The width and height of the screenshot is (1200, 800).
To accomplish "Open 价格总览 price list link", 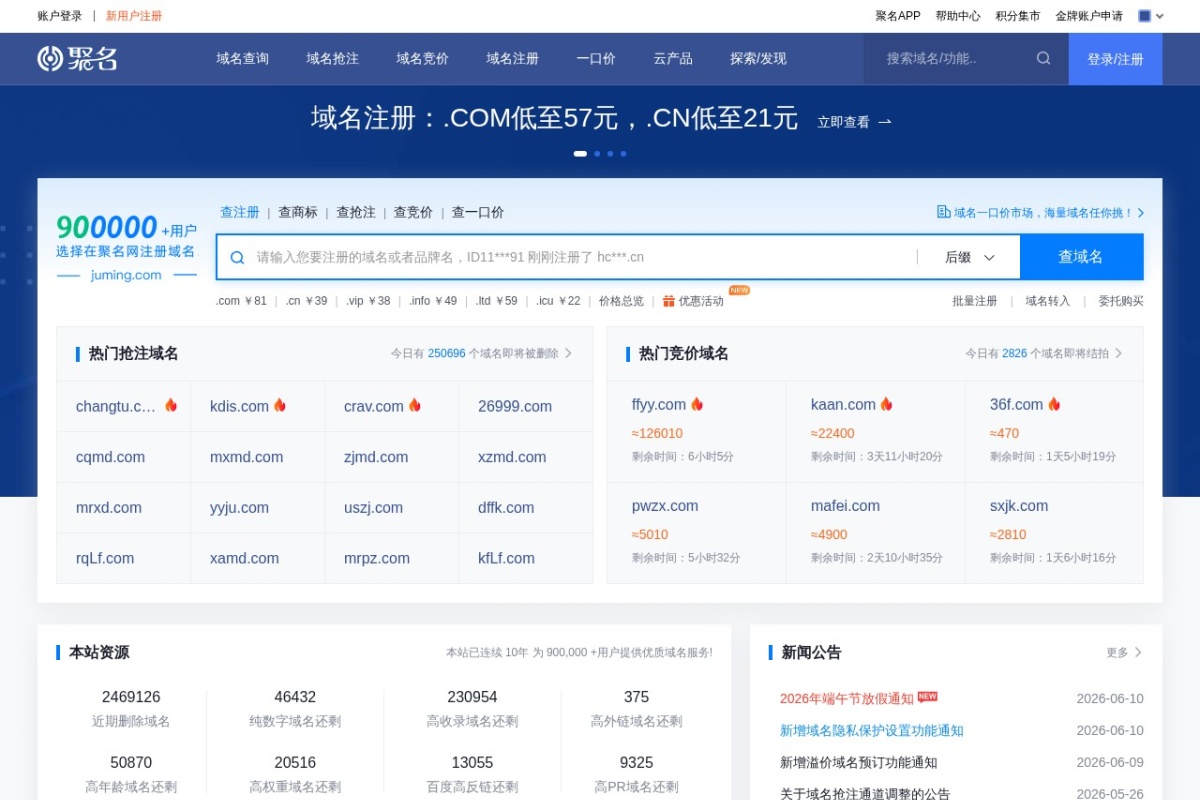I will pyautogui.click(x=621, y=301).
